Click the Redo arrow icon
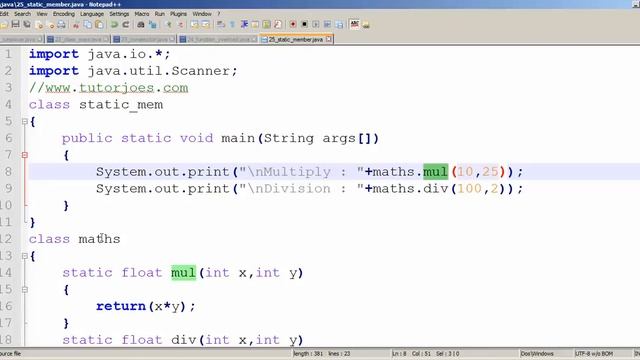Screen dimensions: 640x360 tap(126, 24)
